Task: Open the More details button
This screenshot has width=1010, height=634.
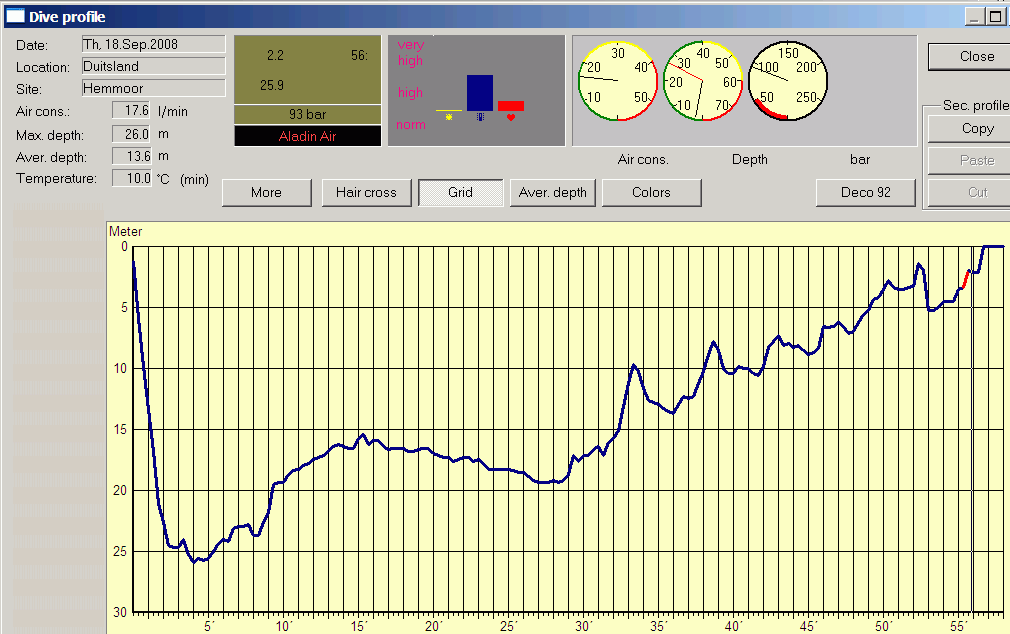Action: coord(266,193)
